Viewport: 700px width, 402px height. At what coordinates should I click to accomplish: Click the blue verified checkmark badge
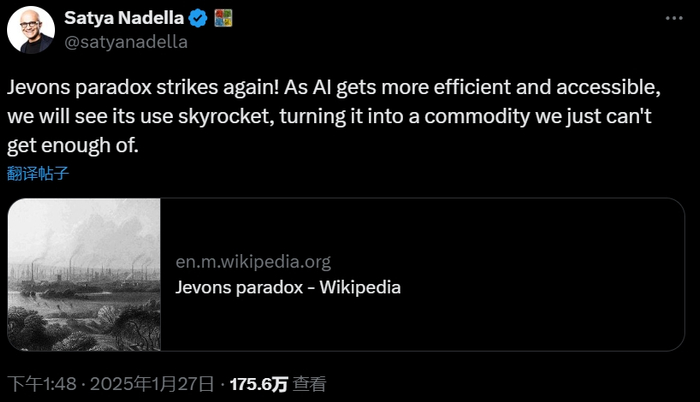(x=196, y=18)
